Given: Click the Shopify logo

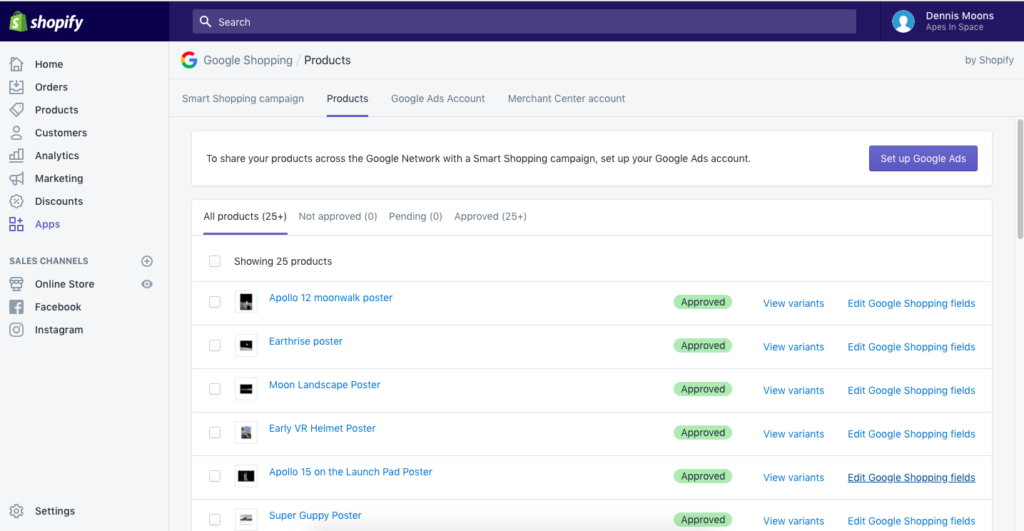Looking at the screenshot, I should 46,22.
